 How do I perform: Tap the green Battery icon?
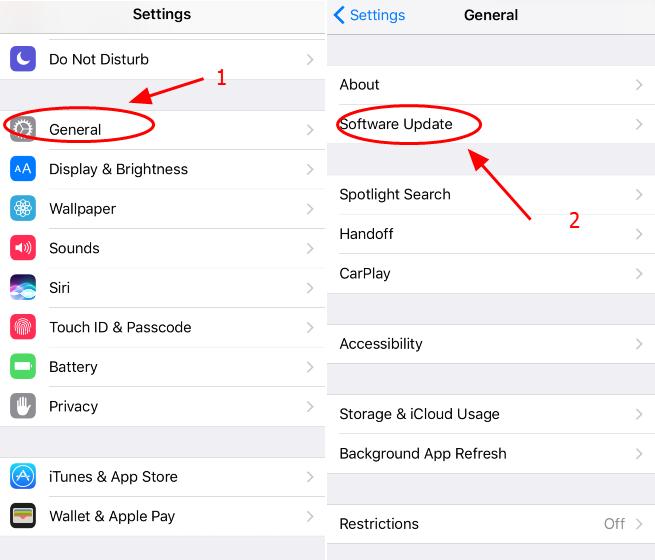(x=23, y=366)
